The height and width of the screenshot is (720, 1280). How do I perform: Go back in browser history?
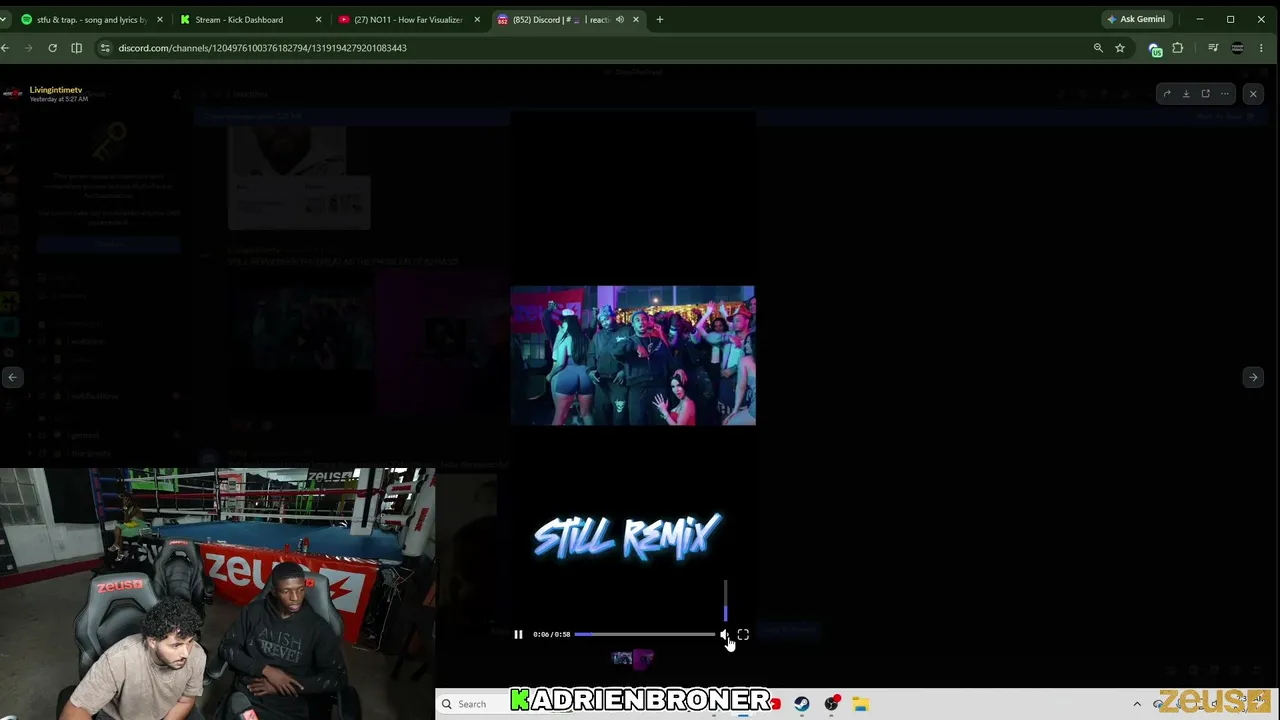tap(5, 47)
